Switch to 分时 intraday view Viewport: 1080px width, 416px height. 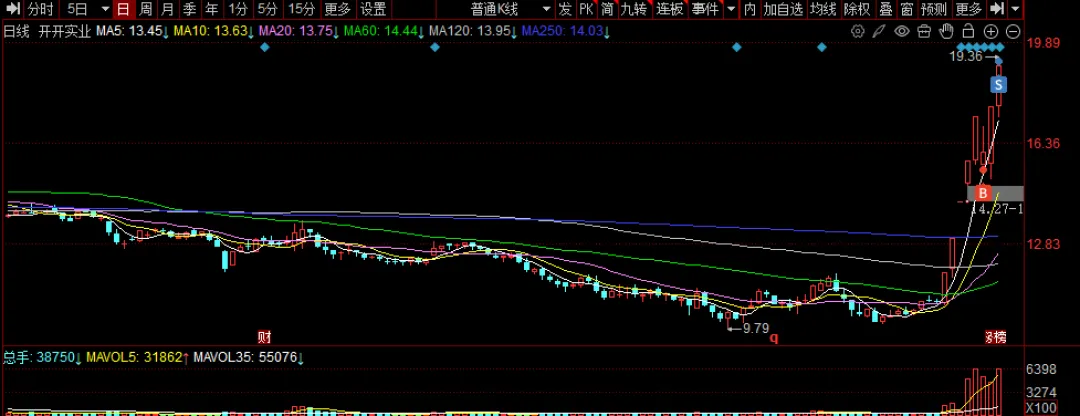click(x=41, y=10)
